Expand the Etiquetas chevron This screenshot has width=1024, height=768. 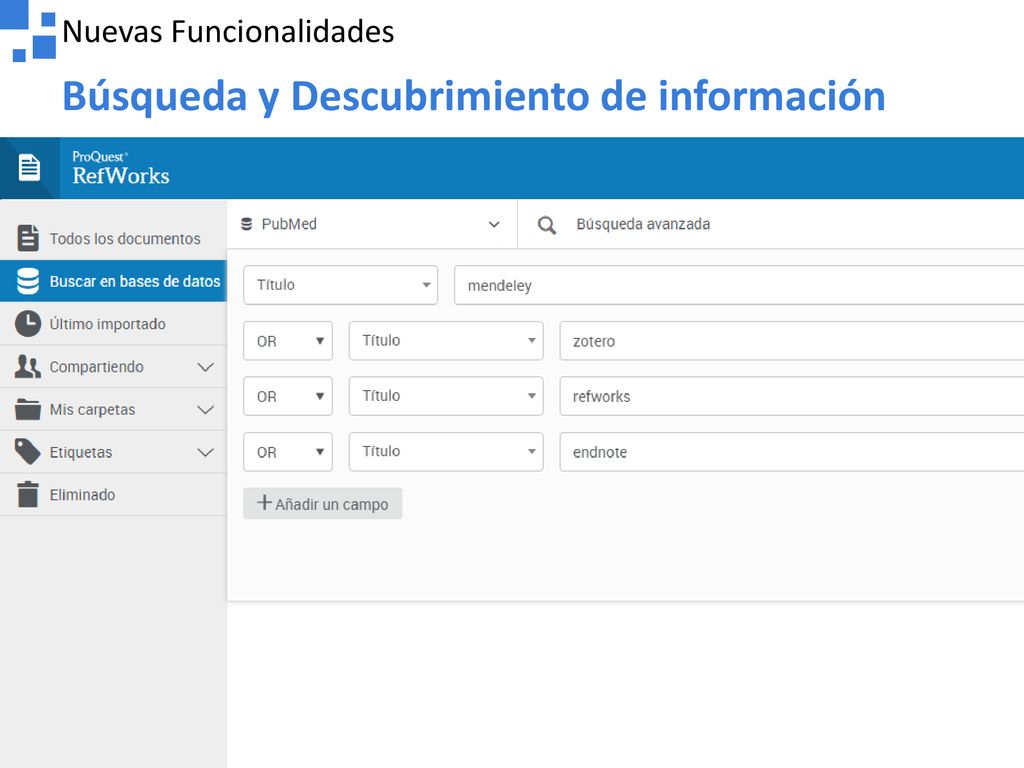click(206, 453)
